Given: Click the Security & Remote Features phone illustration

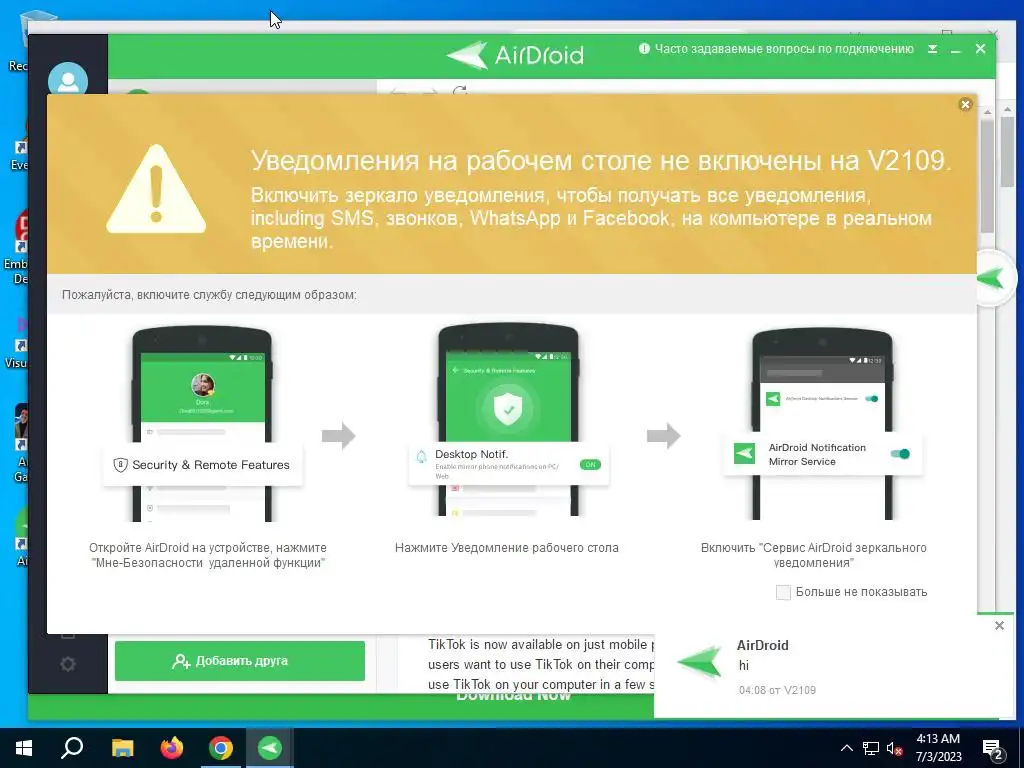Looking at the screenshot, I should coord(202,424).
